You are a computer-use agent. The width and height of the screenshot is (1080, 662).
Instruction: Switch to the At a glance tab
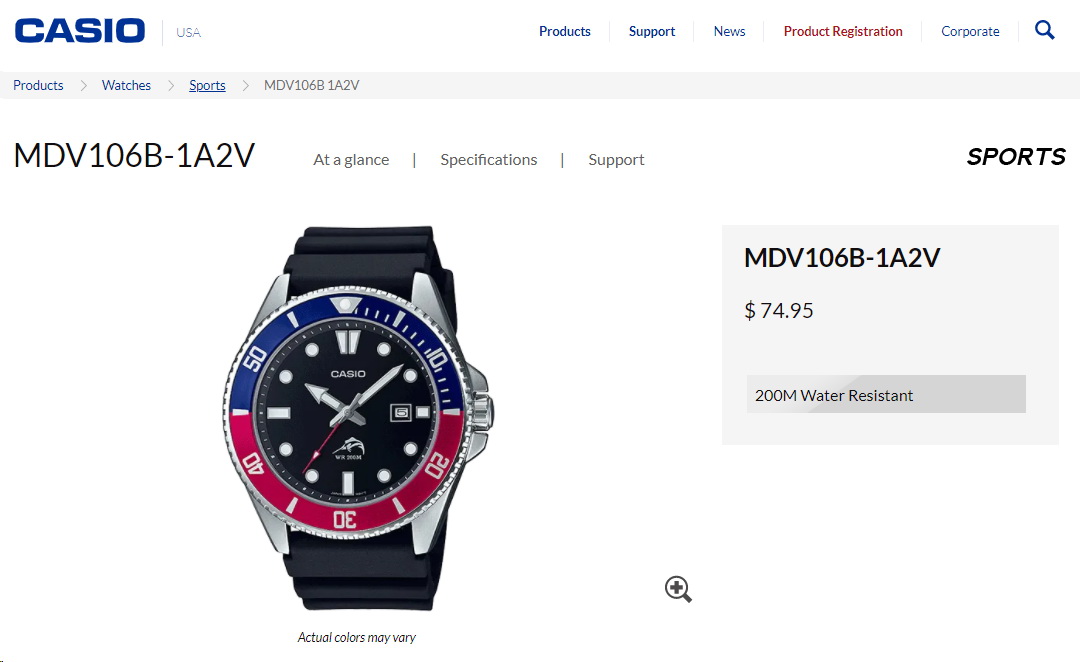(351, 160)
